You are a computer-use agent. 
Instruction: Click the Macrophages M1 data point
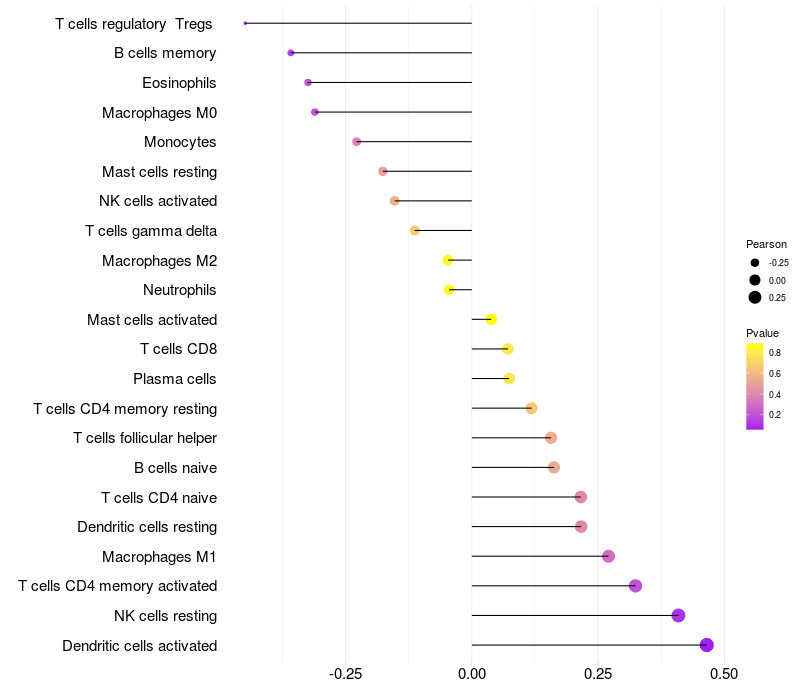point(608,556)
